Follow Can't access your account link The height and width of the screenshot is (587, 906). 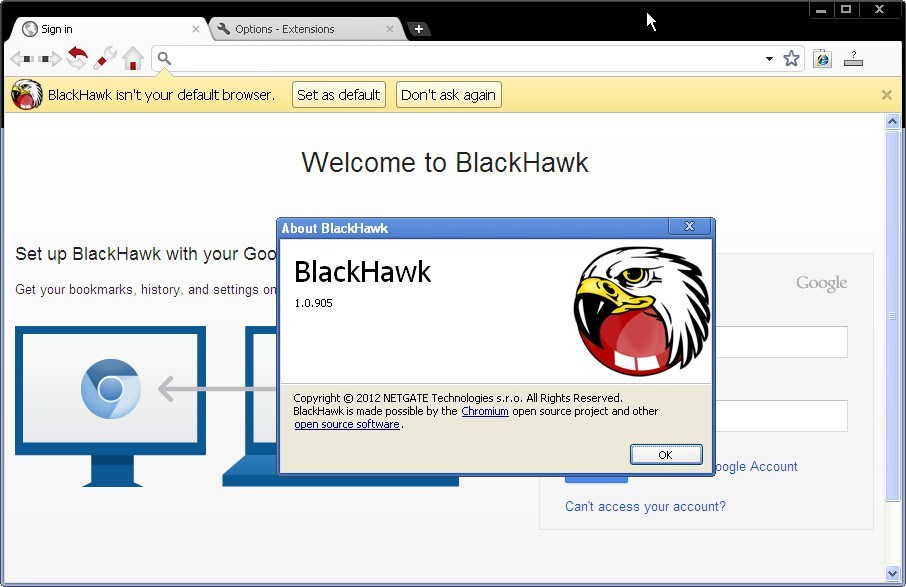(x=645, y=506)
